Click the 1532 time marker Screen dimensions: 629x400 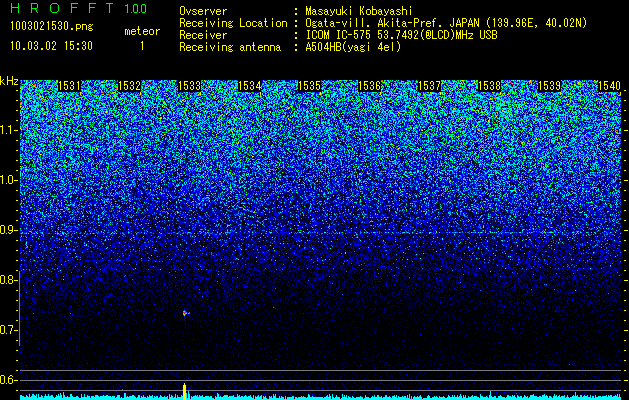(129, 86)
